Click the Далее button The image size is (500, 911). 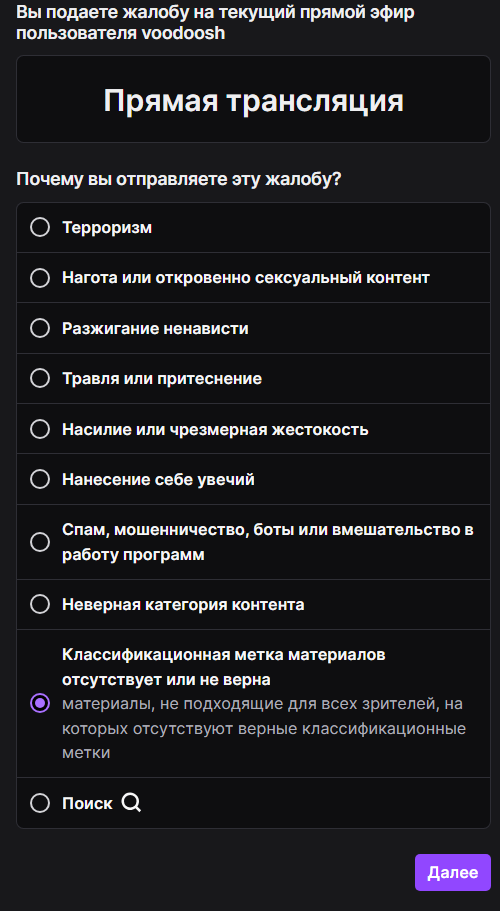pyautogui.click(x=452, y=872)
